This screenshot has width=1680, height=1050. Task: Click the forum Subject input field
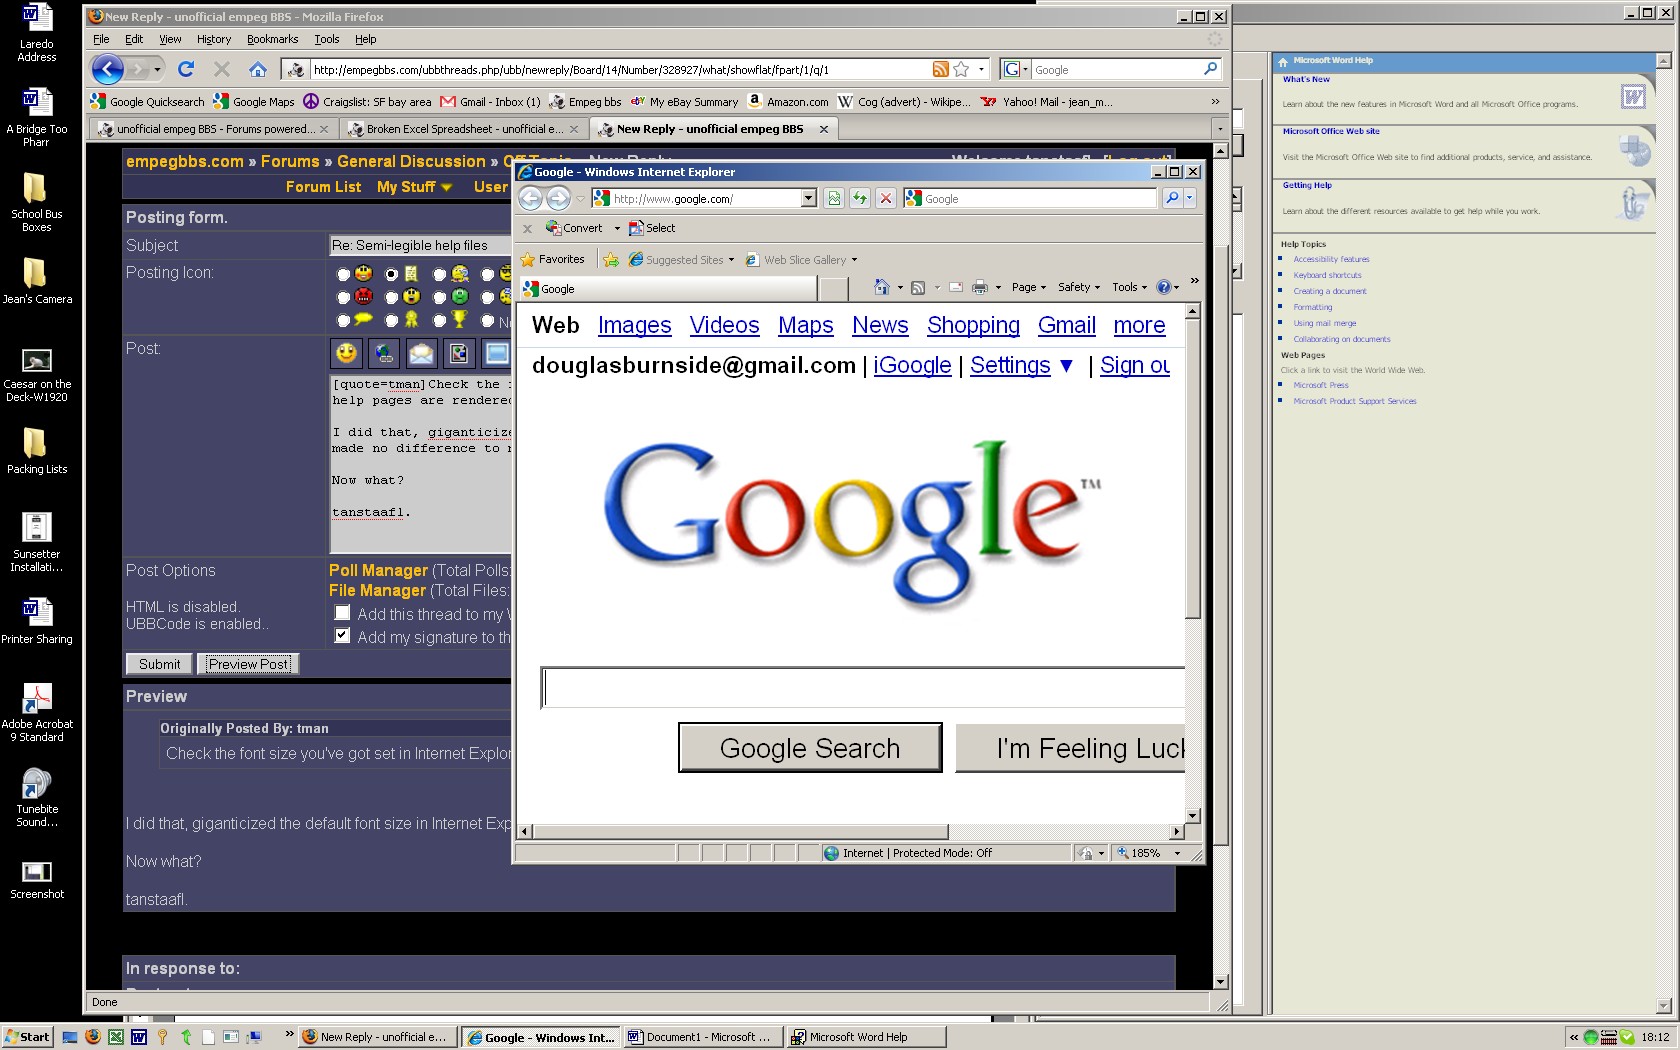pos(420,245)
